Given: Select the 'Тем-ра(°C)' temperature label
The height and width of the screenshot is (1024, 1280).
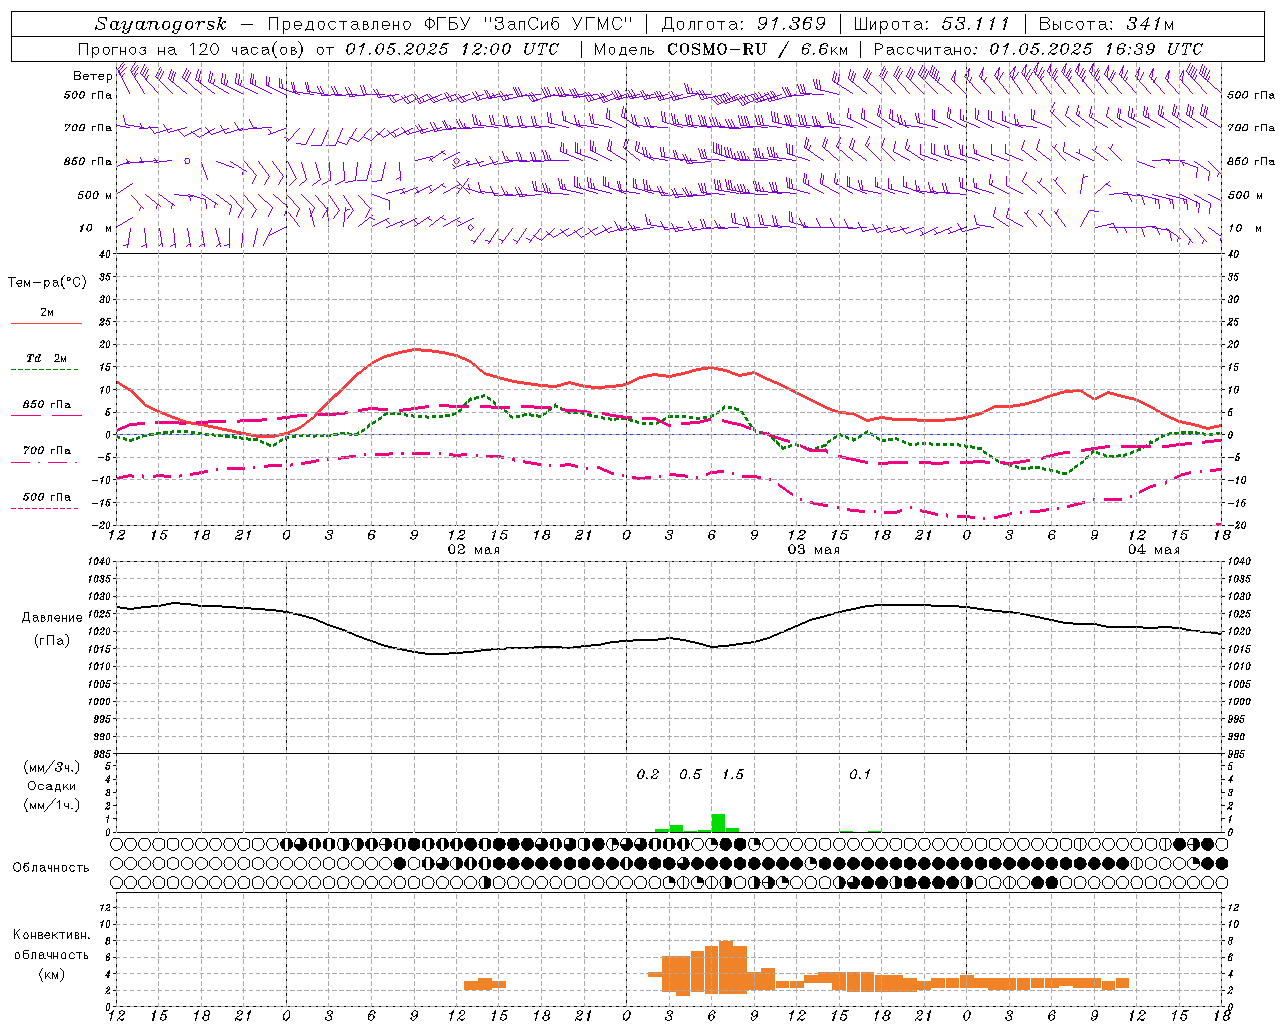Looking at the screenshot, I should 47,283.
